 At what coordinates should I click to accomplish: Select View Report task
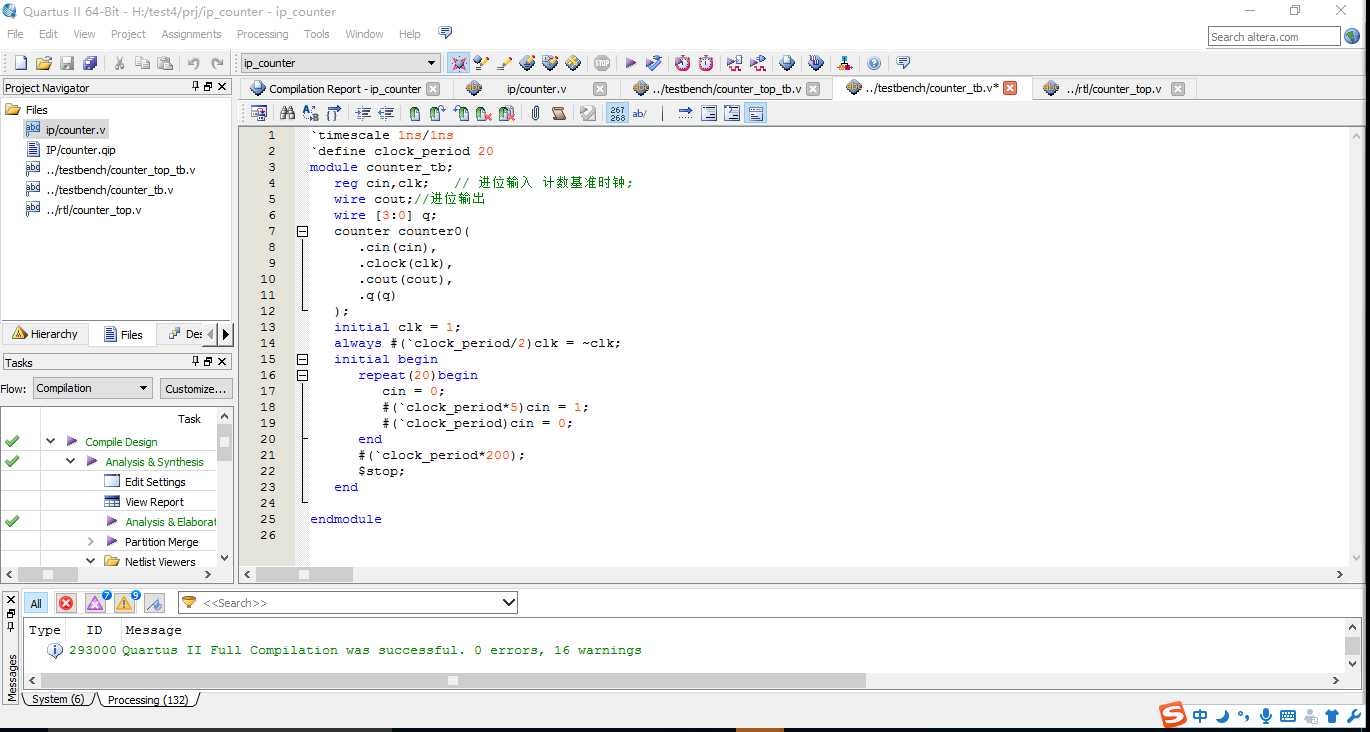[x=154, y=501]
